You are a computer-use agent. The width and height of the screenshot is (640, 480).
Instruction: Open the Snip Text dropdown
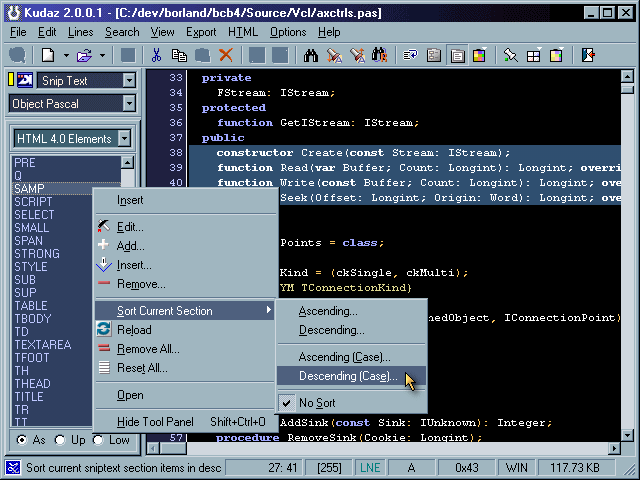pos(129,80)
